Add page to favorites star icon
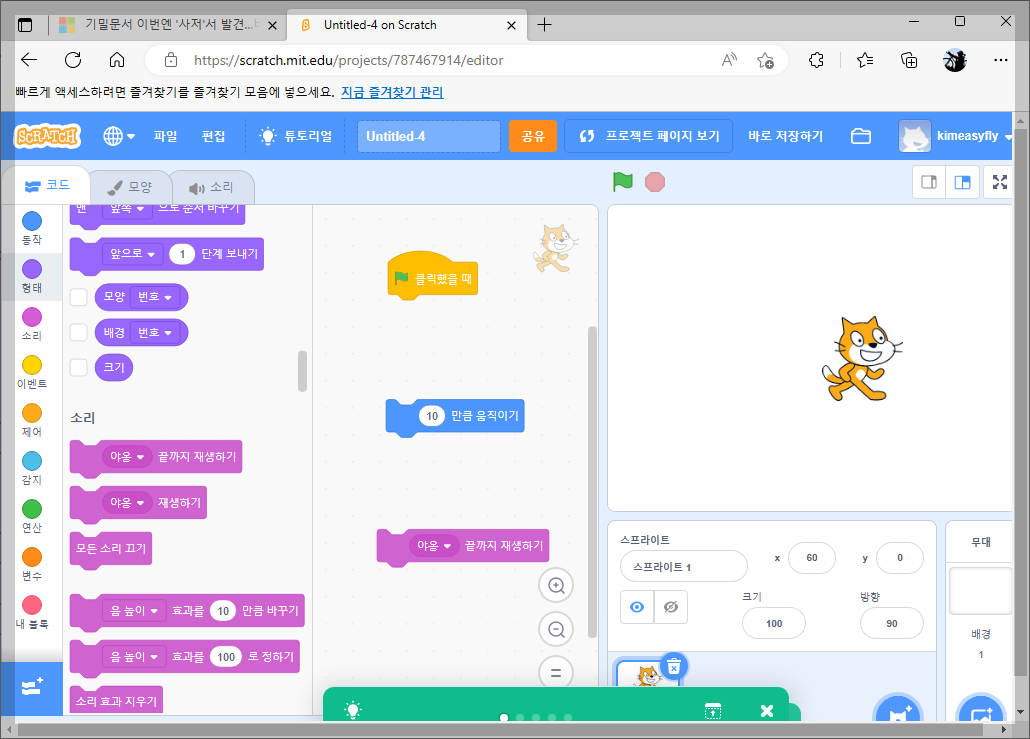The height and width of the screenshot is (739, 1030). tap(765, 60)
